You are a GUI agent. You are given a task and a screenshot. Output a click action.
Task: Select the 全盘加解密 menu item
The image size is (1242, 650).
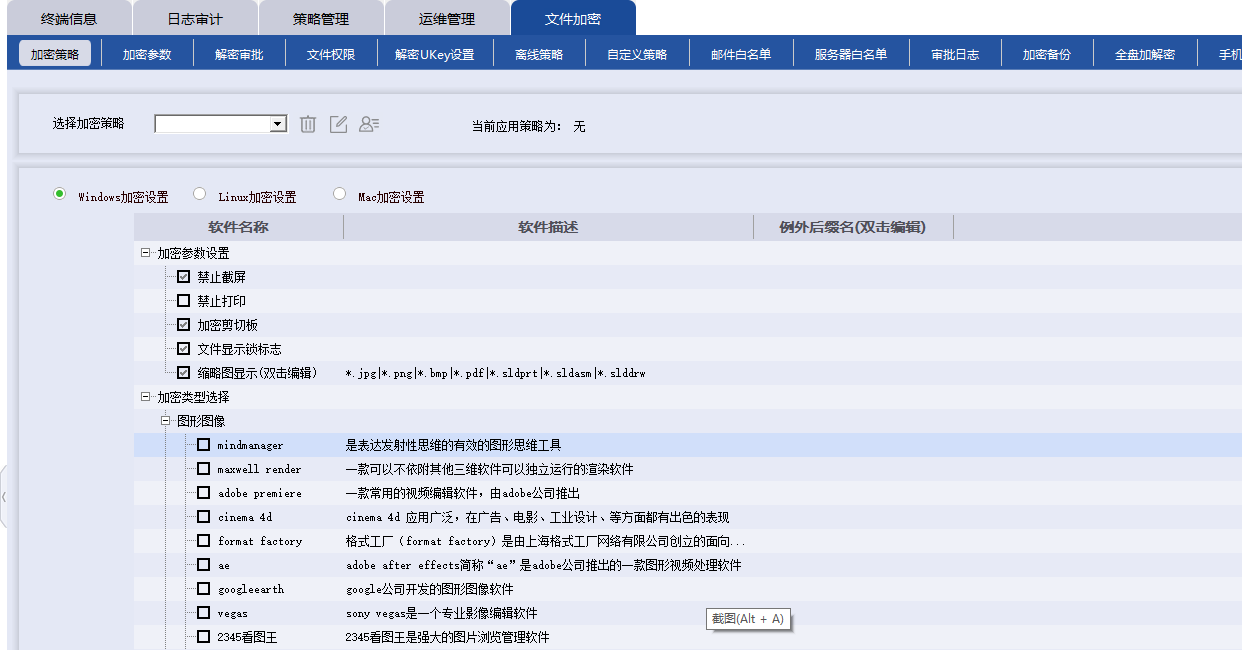click(1145, 54)
